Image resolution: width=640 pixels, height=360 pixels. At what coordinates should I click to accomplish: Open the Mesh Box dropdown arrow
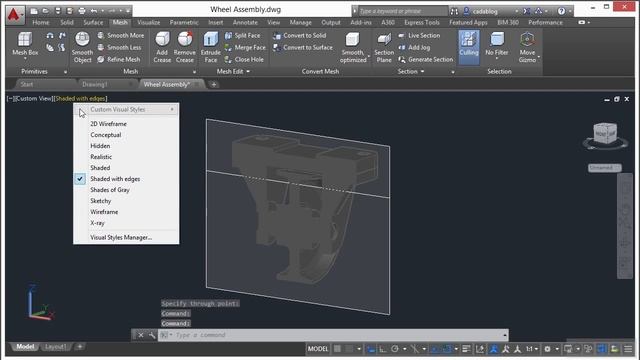(25, 59)
